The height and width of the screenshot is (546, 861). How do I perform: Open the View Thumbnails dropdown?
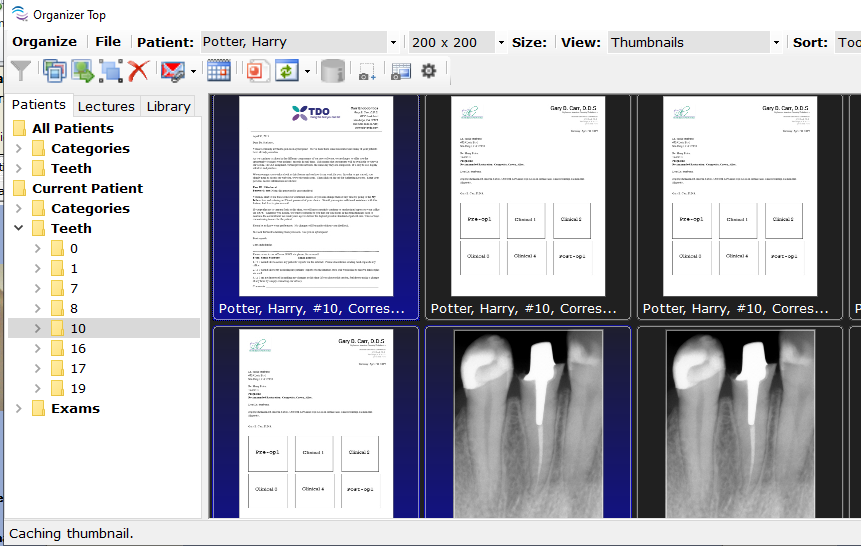pos(776,43)
